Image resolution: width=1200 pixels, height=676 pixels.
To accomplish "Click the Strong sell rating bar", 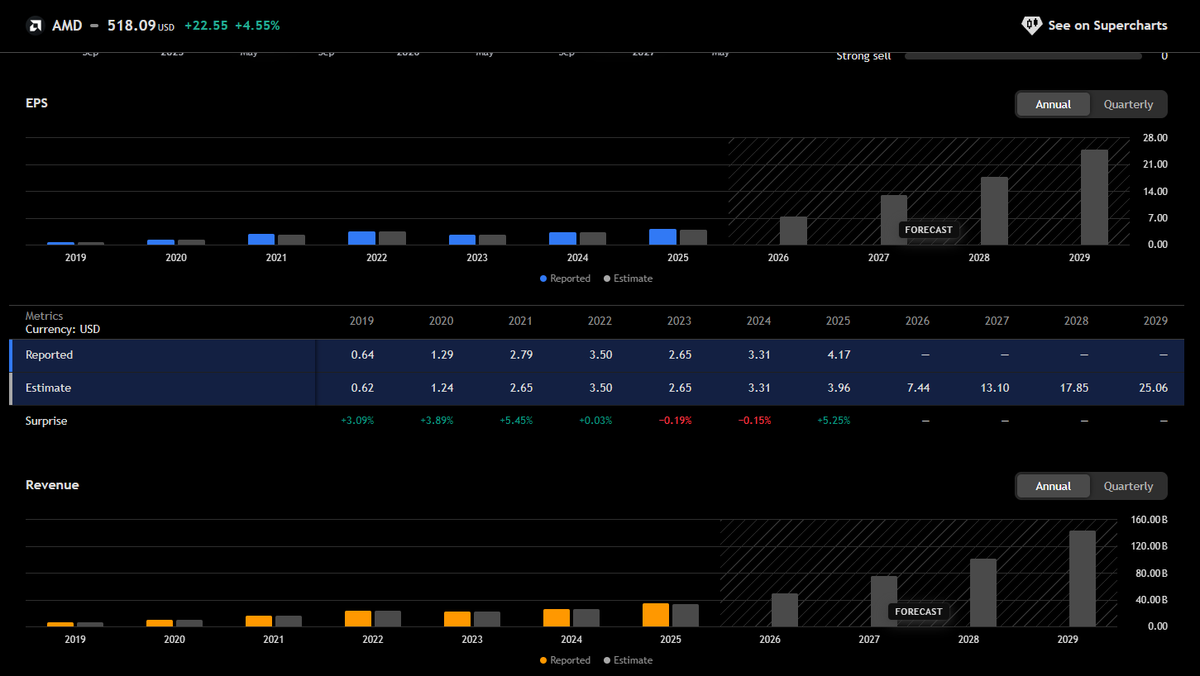I will click(x=1023, y=56).
